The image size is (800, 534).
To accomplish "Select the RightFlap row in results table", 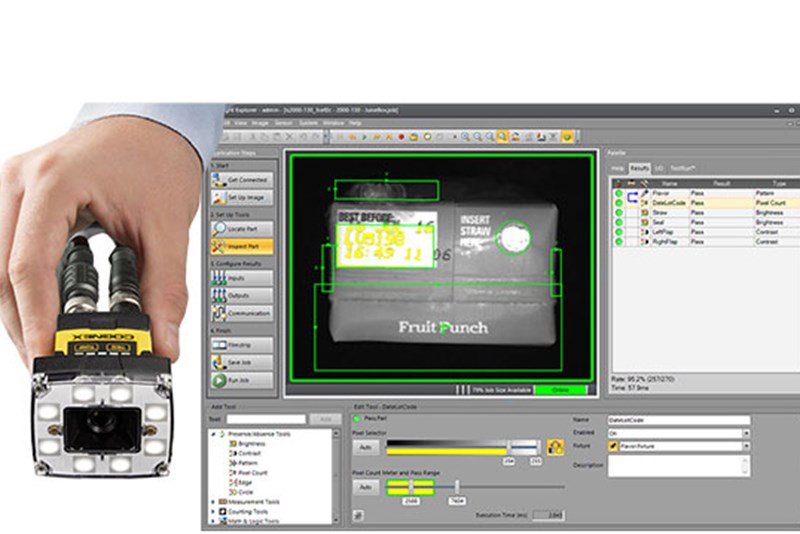I will (x=706, y=242).
